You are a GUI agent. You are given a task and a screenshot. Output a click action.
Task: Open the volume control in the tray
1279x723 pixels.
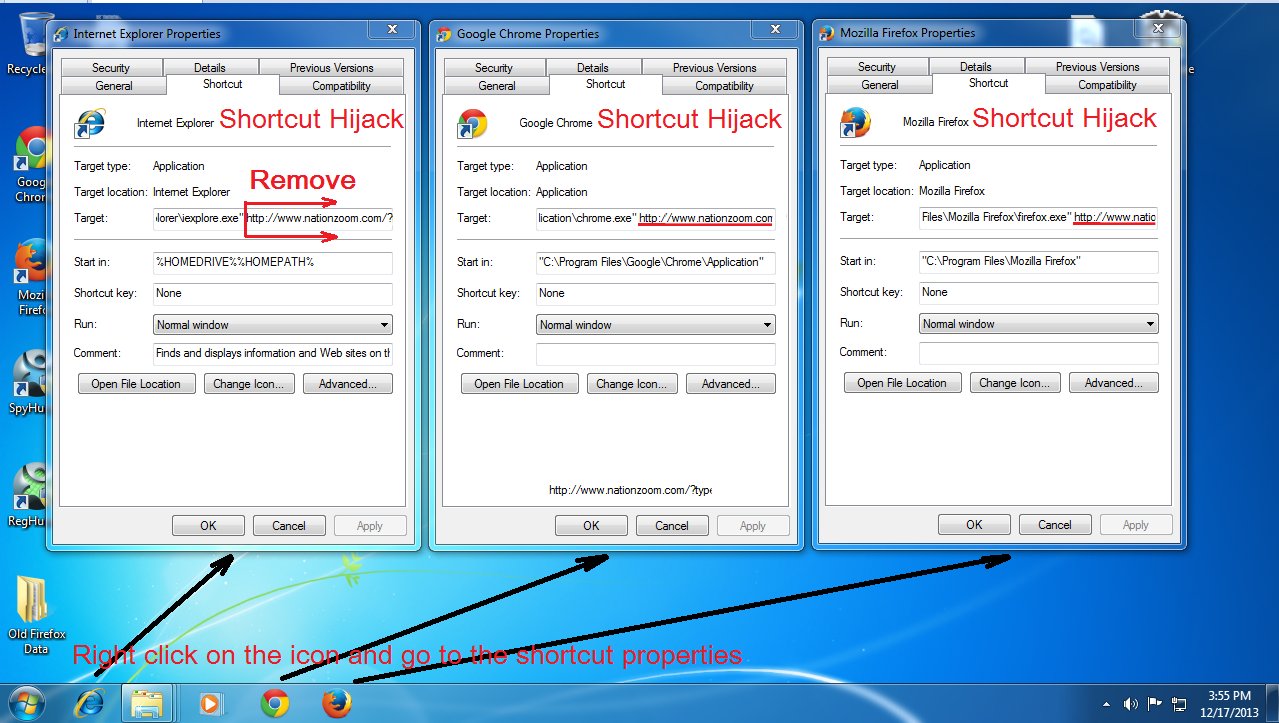click(x=1131, y=704)
